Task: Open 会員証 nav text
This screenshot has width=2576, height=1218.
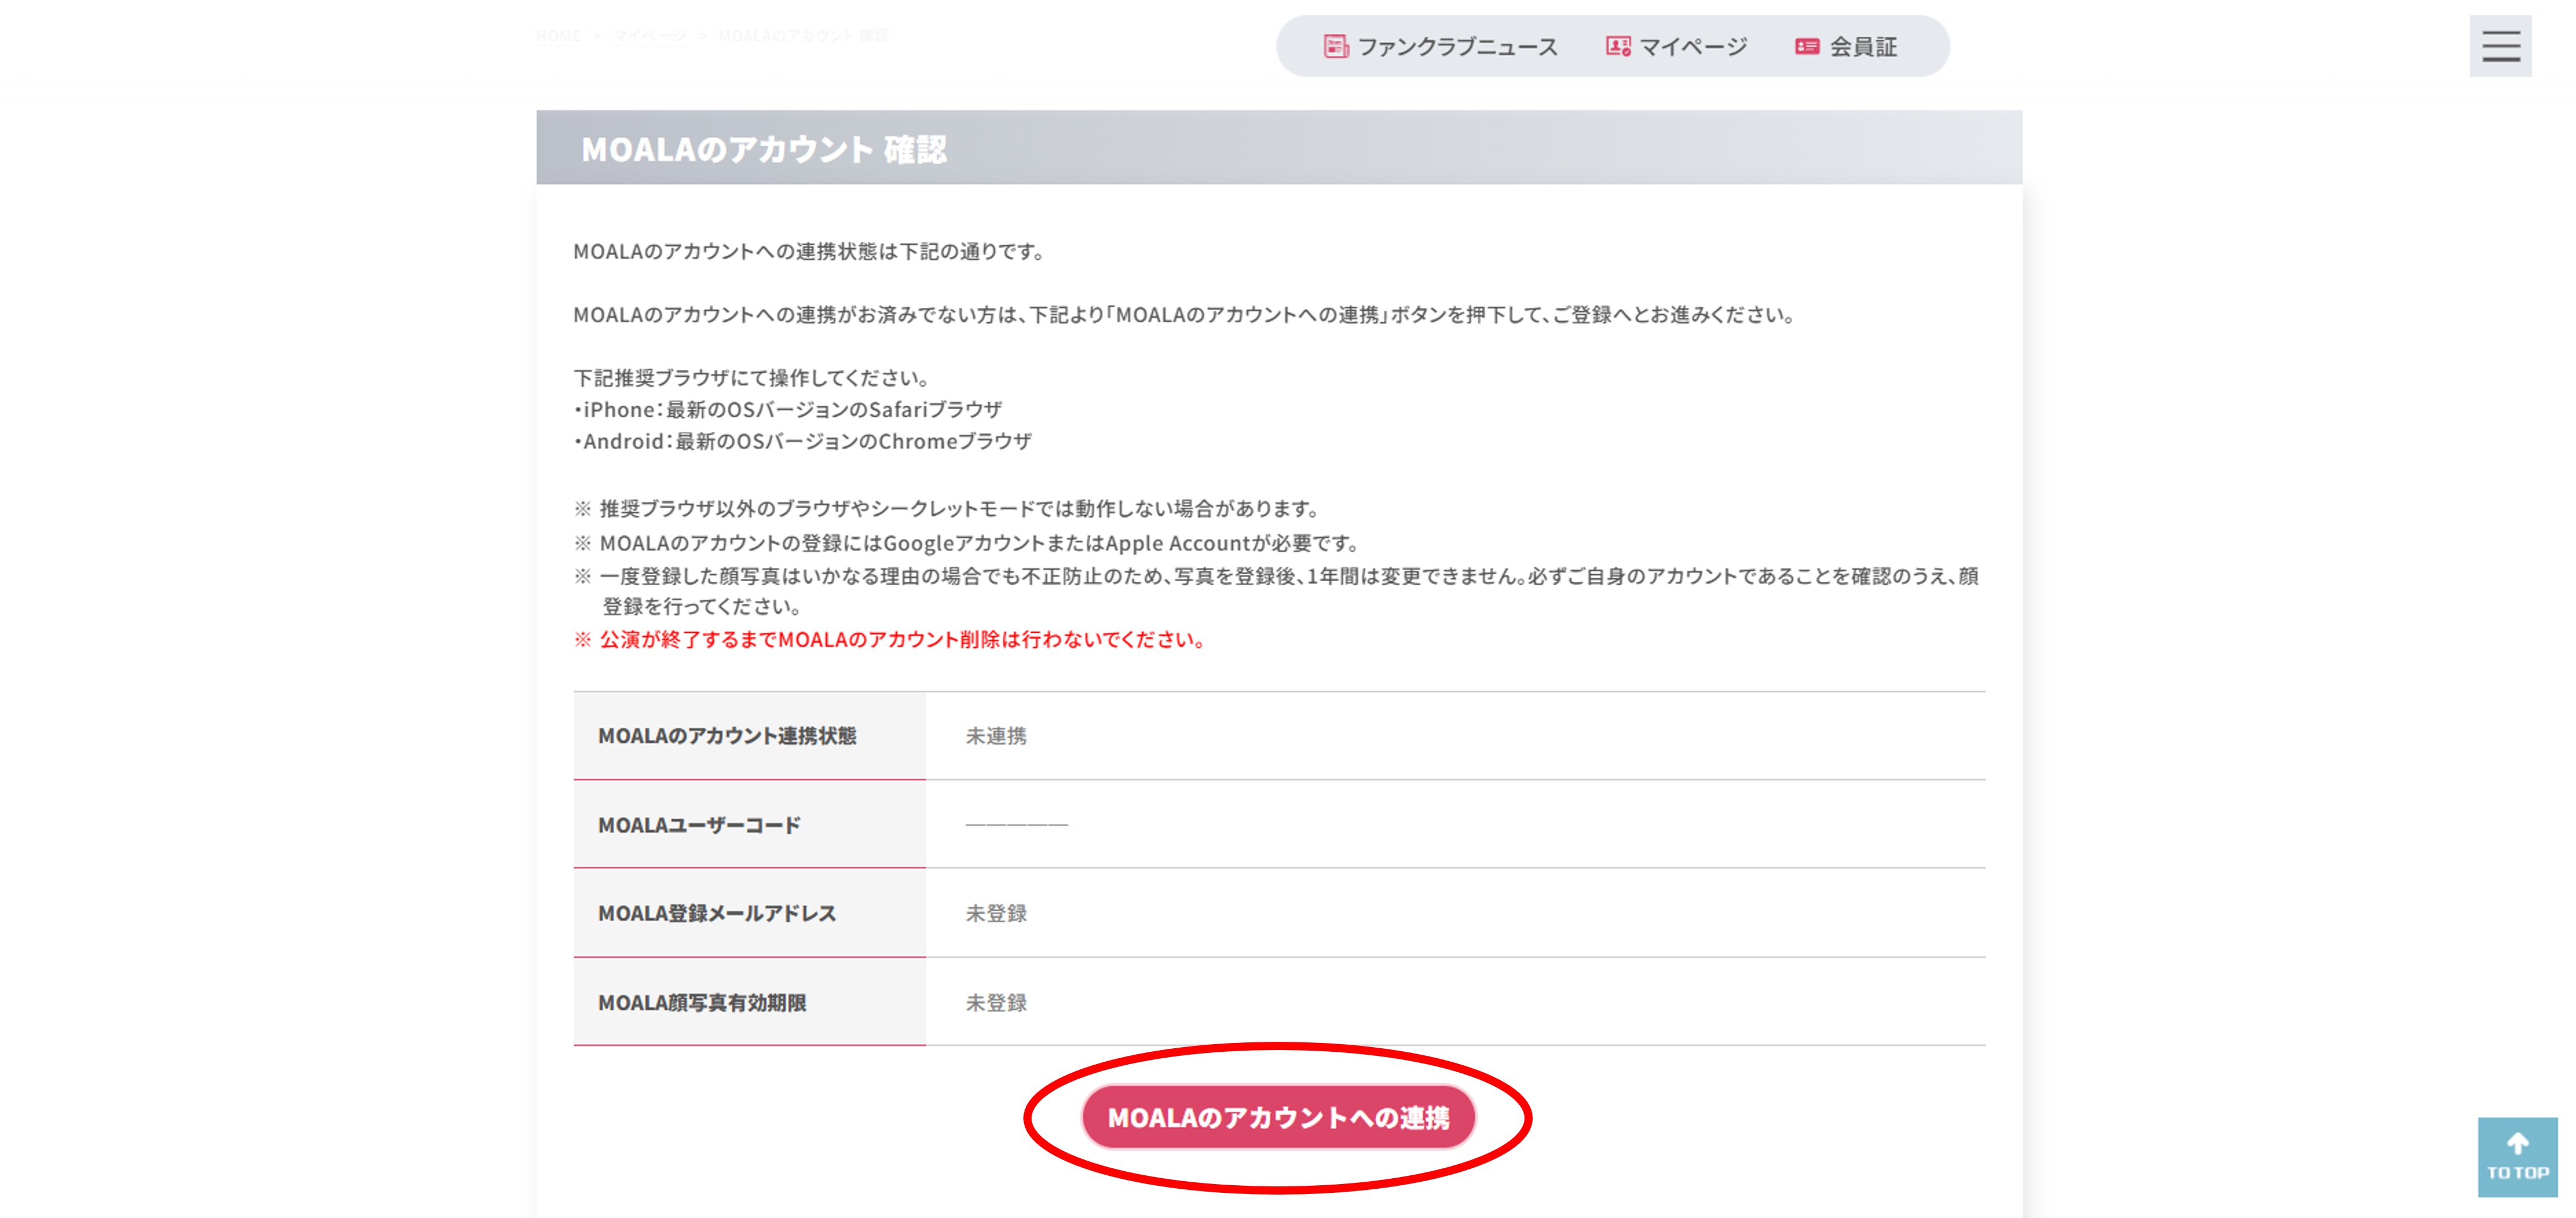Action: [x=1863, y=47]
